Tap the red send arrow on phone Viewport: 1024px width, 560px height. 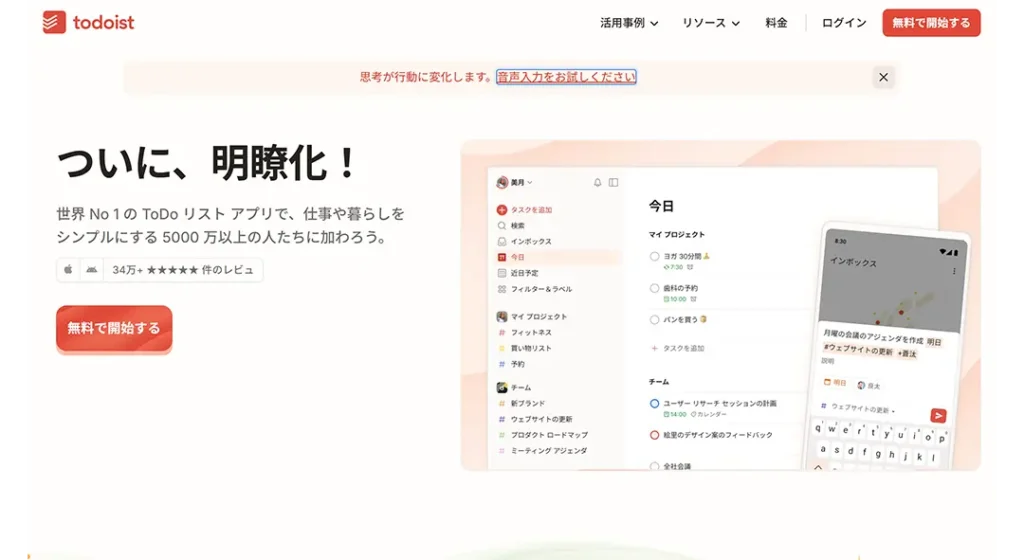pos(938,416)
